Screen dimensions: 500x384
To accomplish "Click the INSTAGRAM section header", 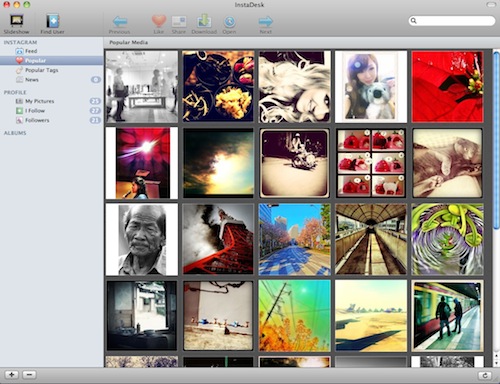I will pyautogui.click(x=20, y=42).
